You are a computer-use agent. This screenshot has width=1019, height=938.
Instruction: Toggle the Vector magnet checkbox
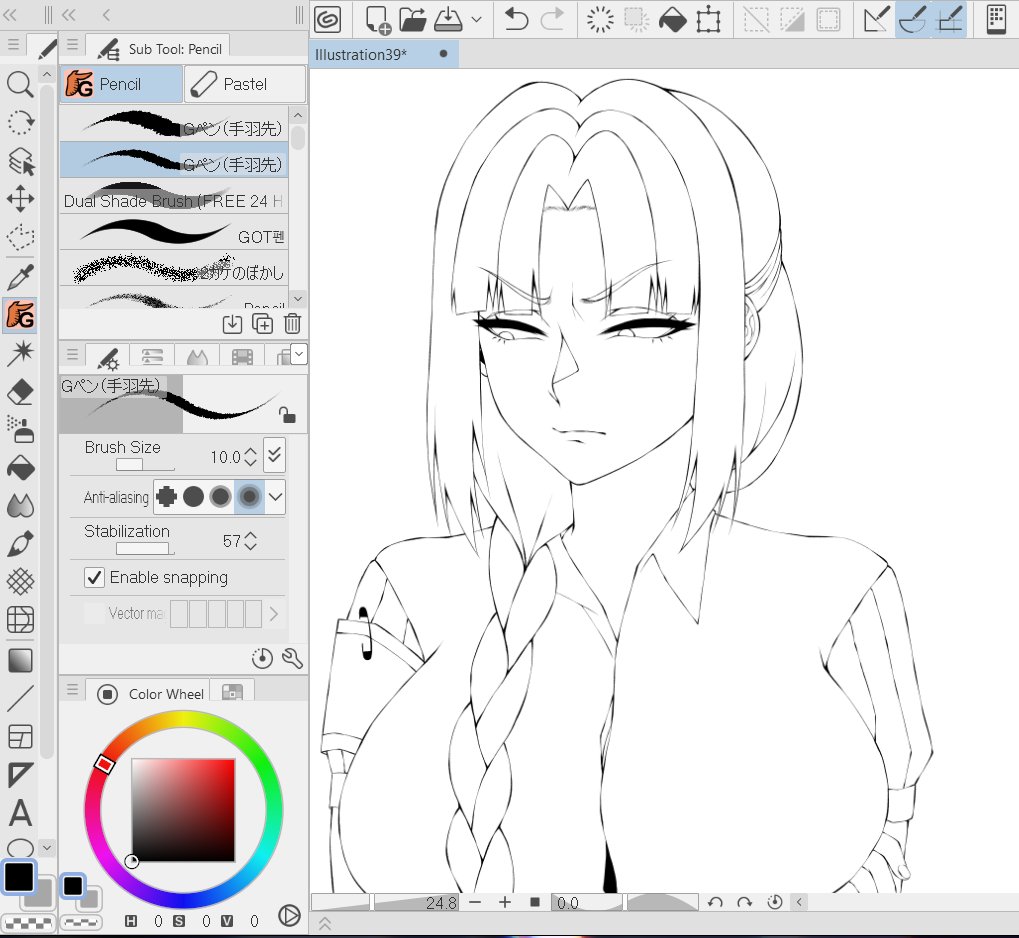point(94,613)
